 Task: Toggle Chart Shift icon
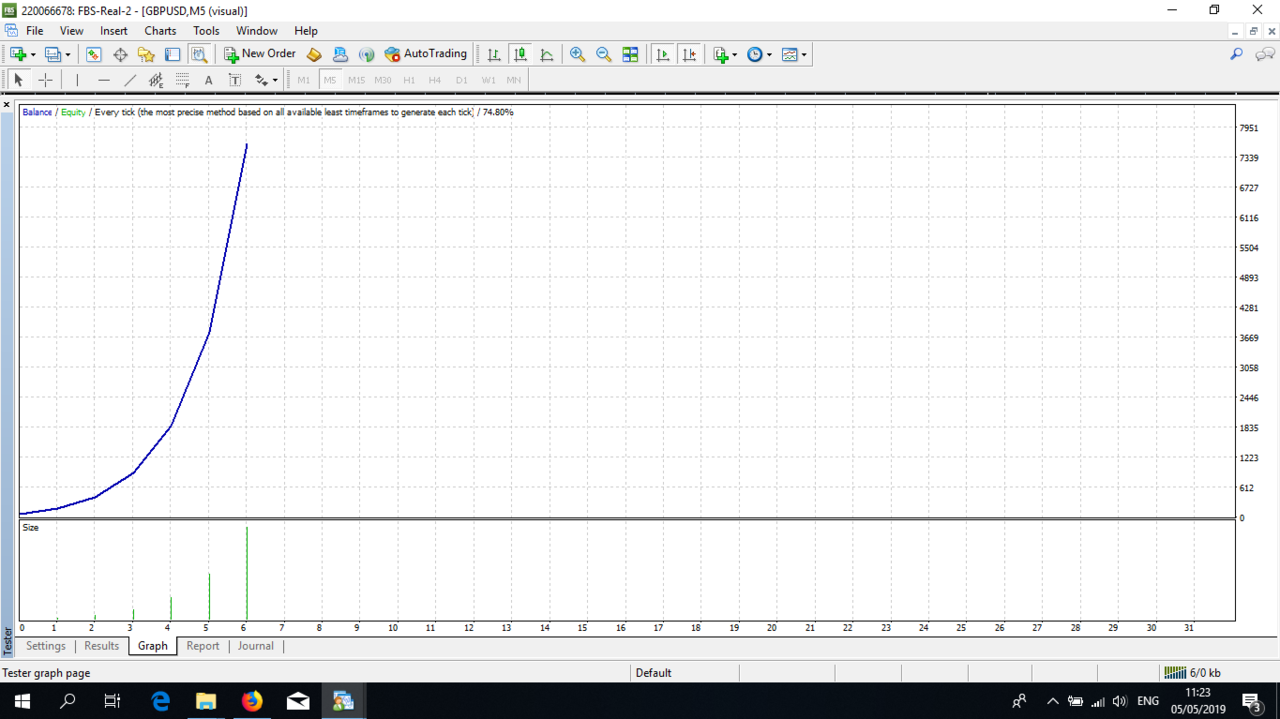tap(689, 54)
